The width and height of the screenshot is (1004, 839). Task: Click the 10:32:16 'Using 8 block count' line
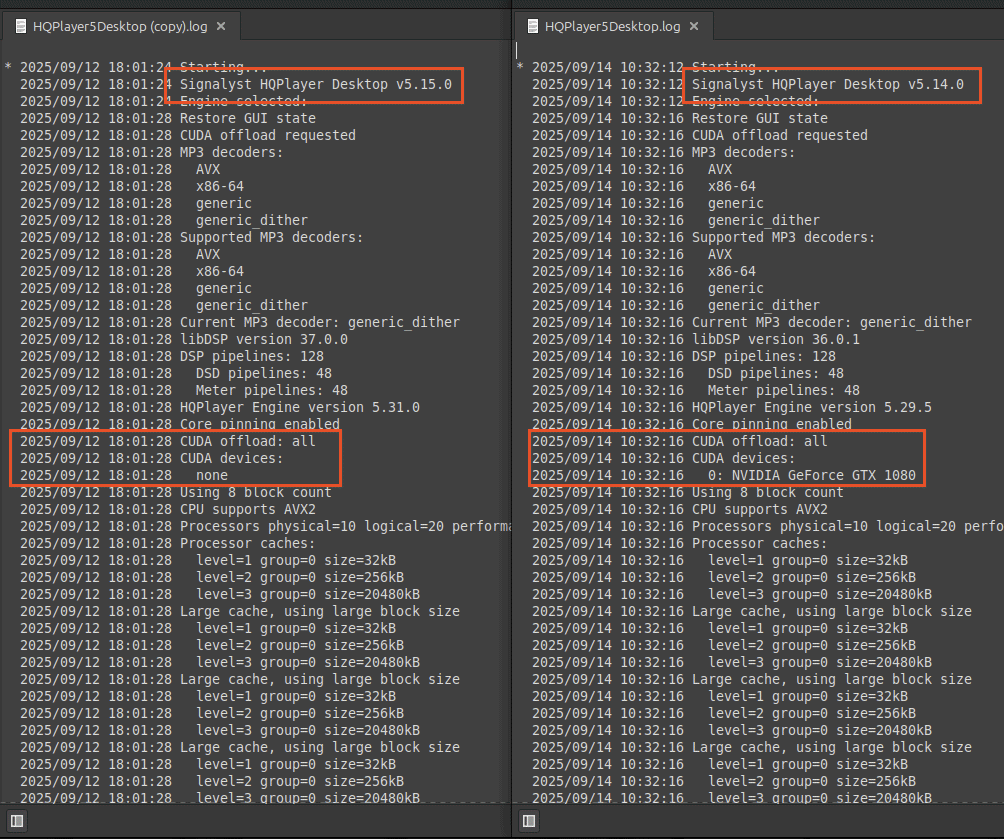pyautogui.click(x=688, y=493)
